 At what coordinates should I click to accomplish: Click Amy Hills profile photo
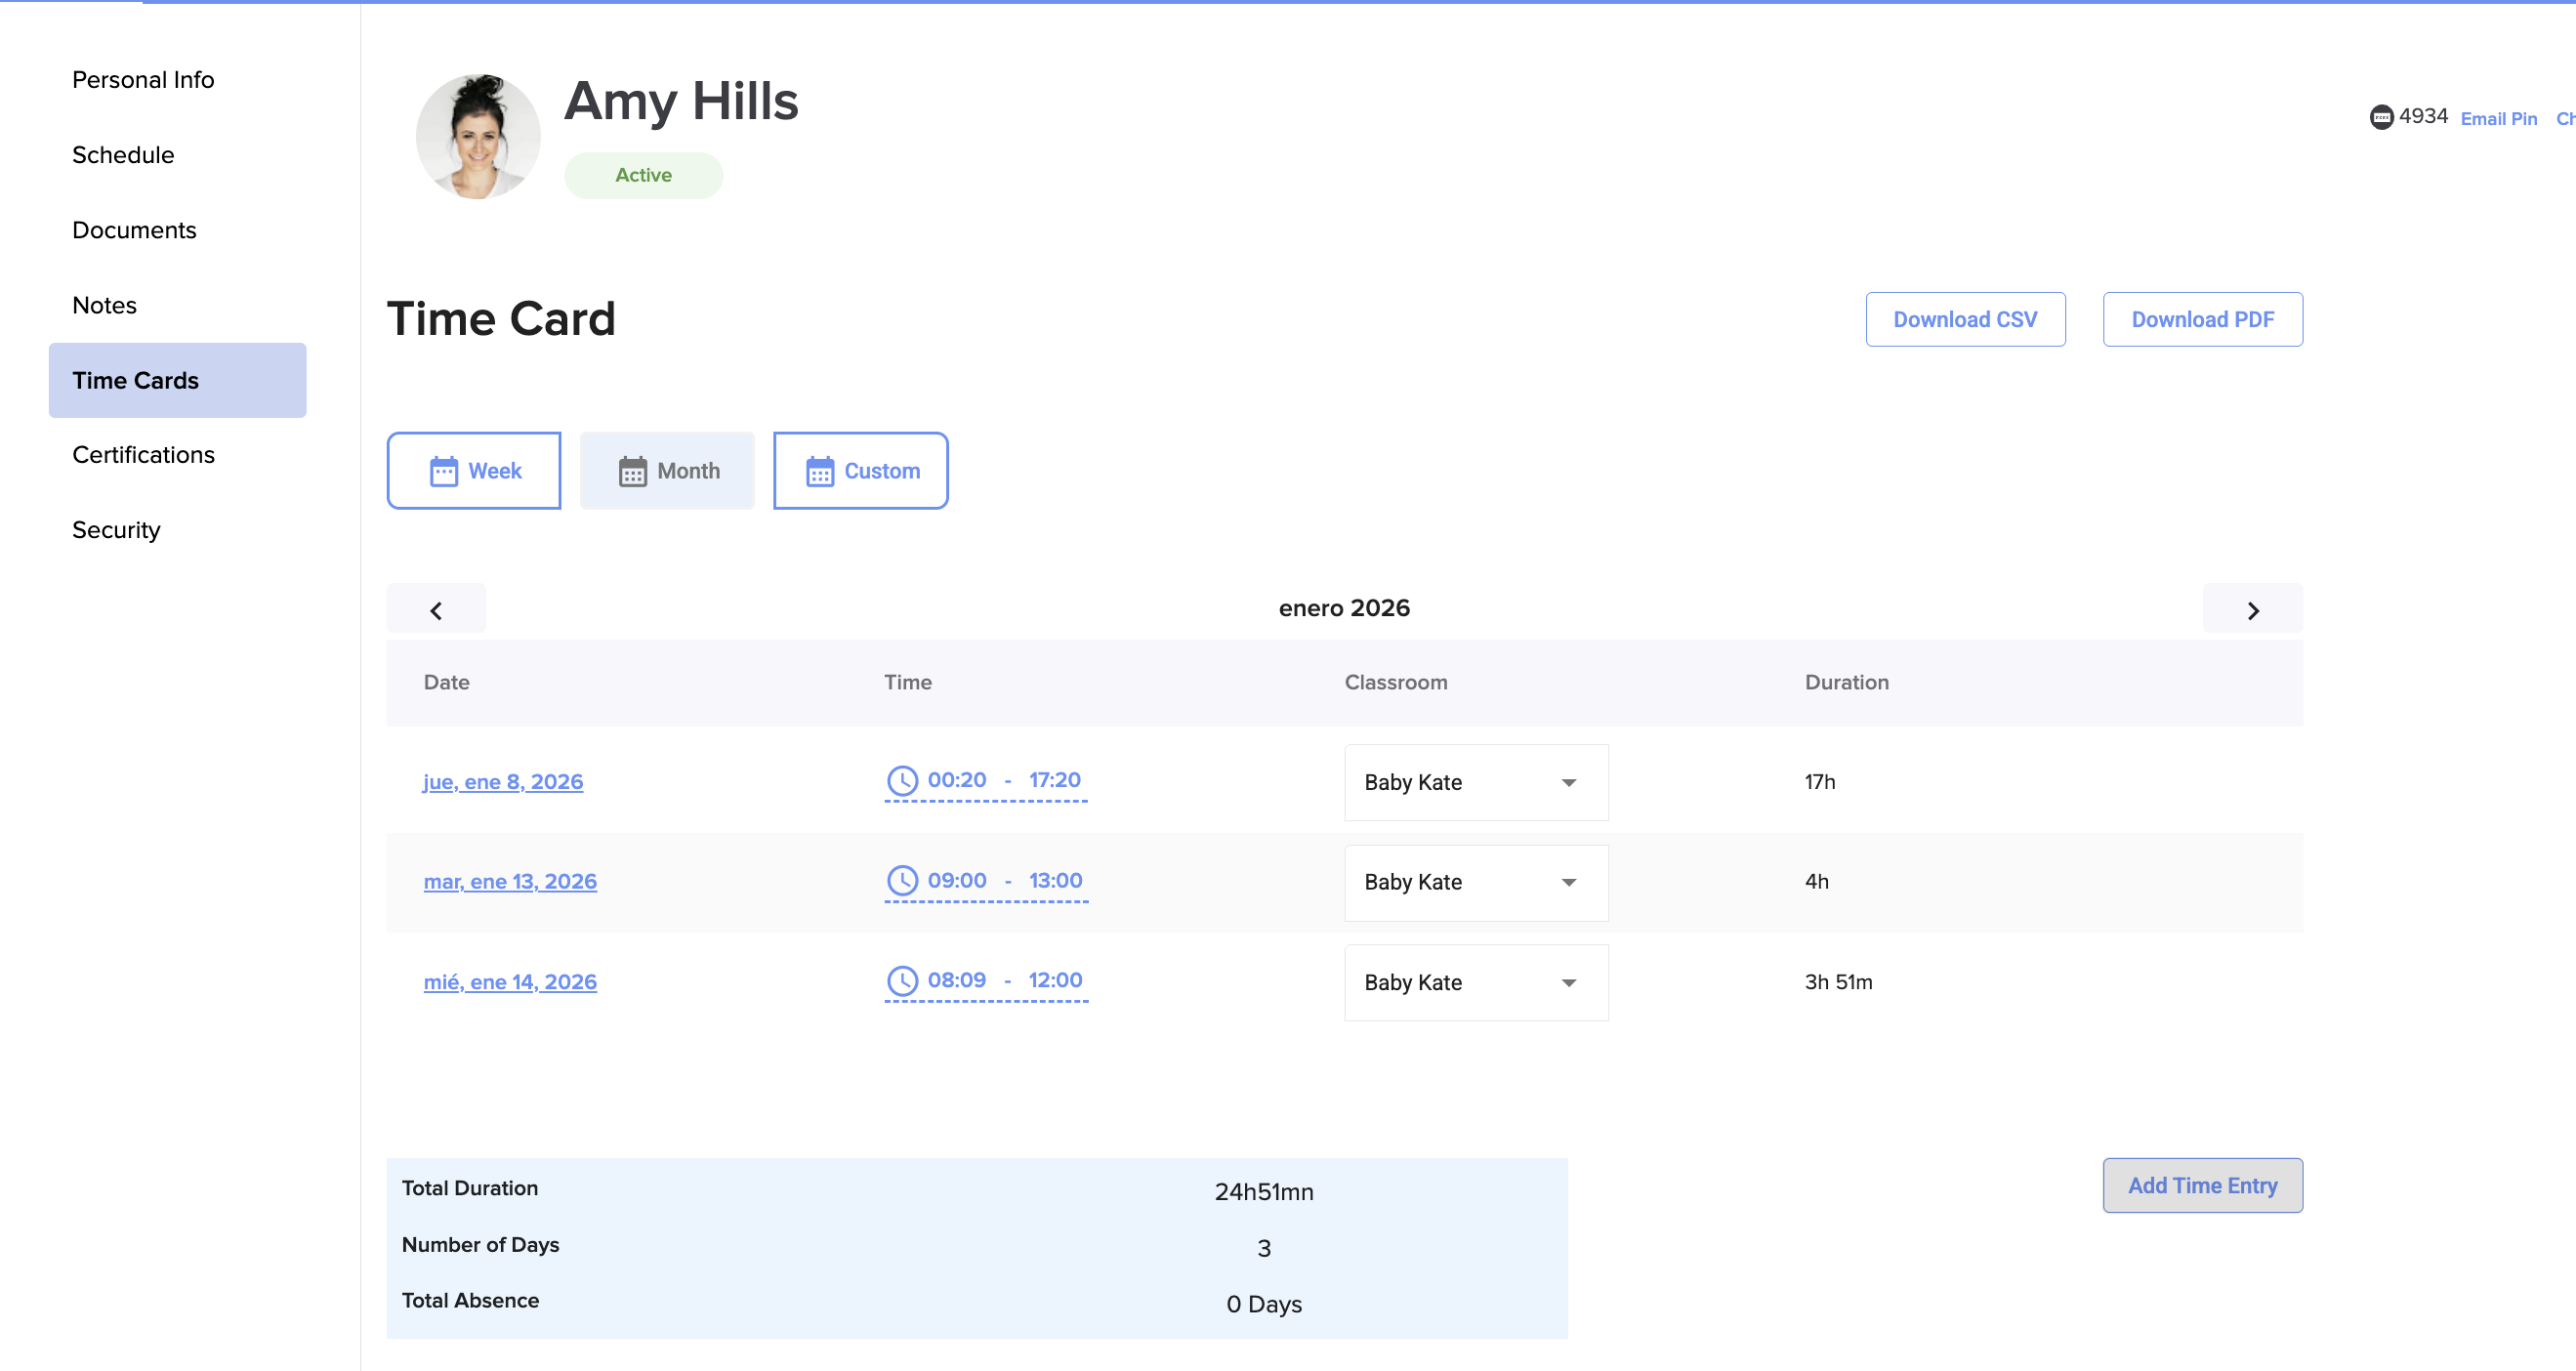point(478,136)
